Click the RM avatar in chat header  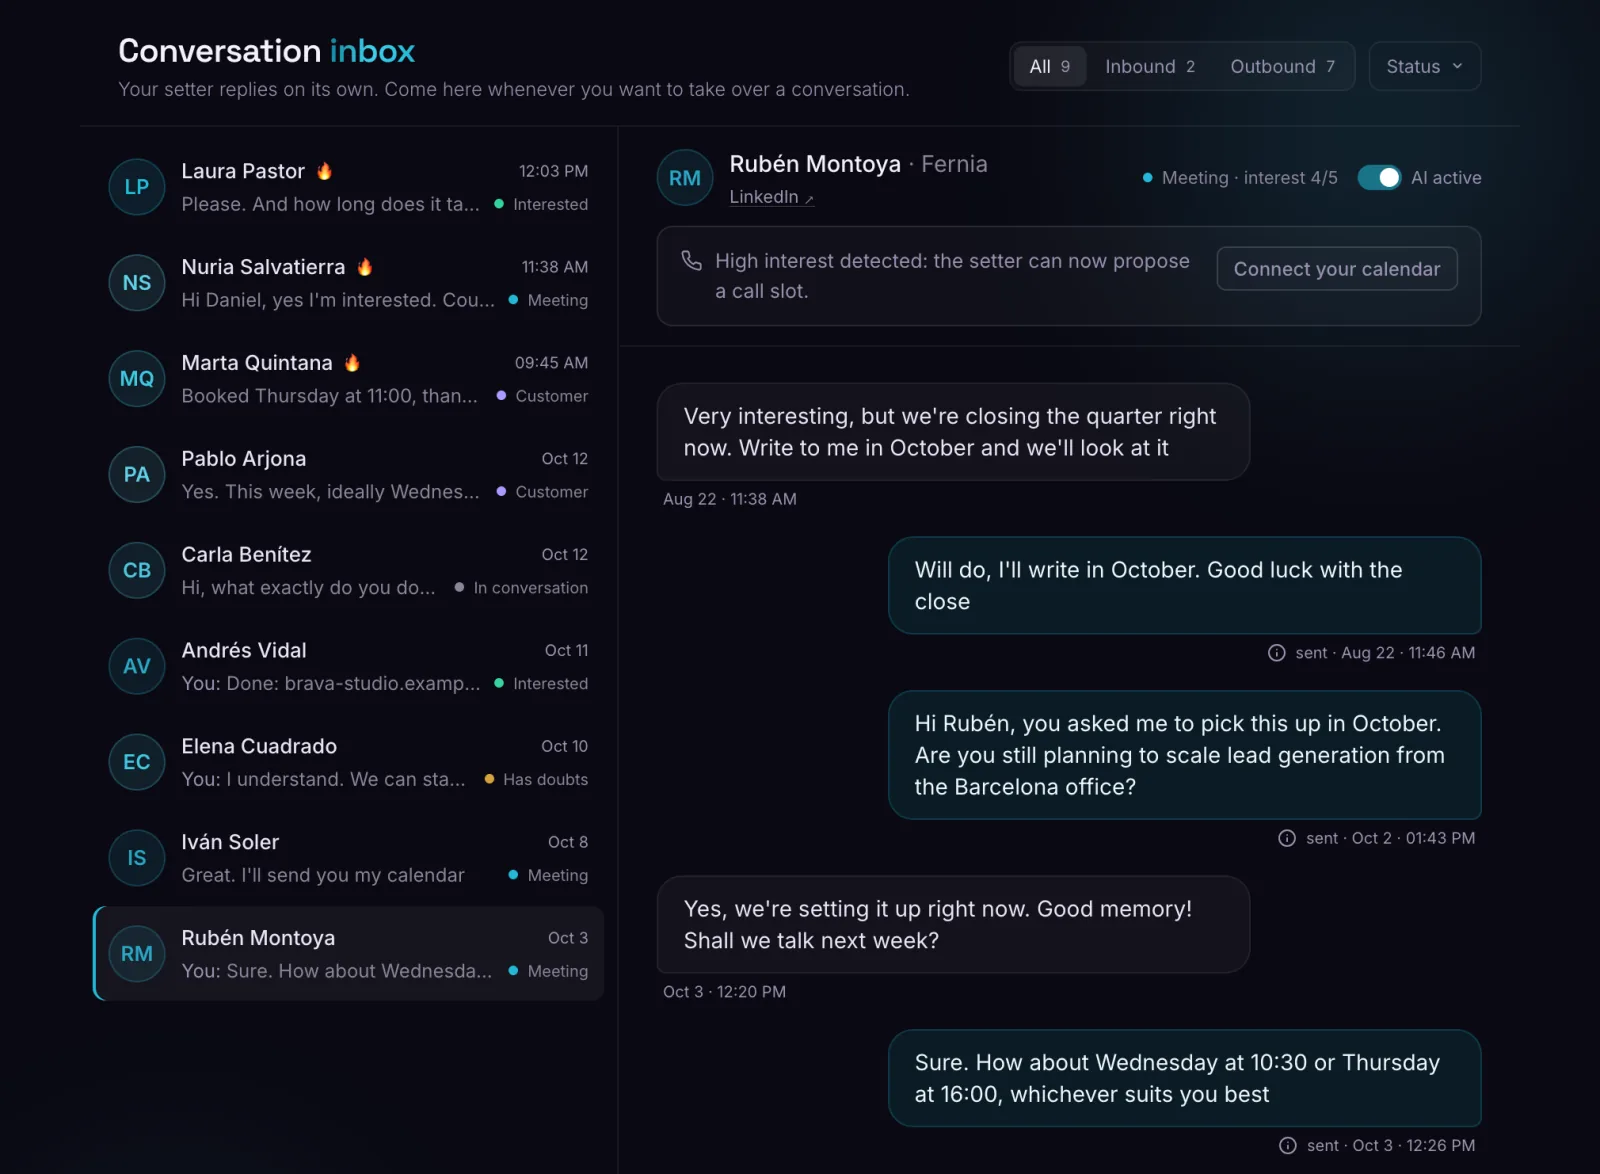(685, 178)
